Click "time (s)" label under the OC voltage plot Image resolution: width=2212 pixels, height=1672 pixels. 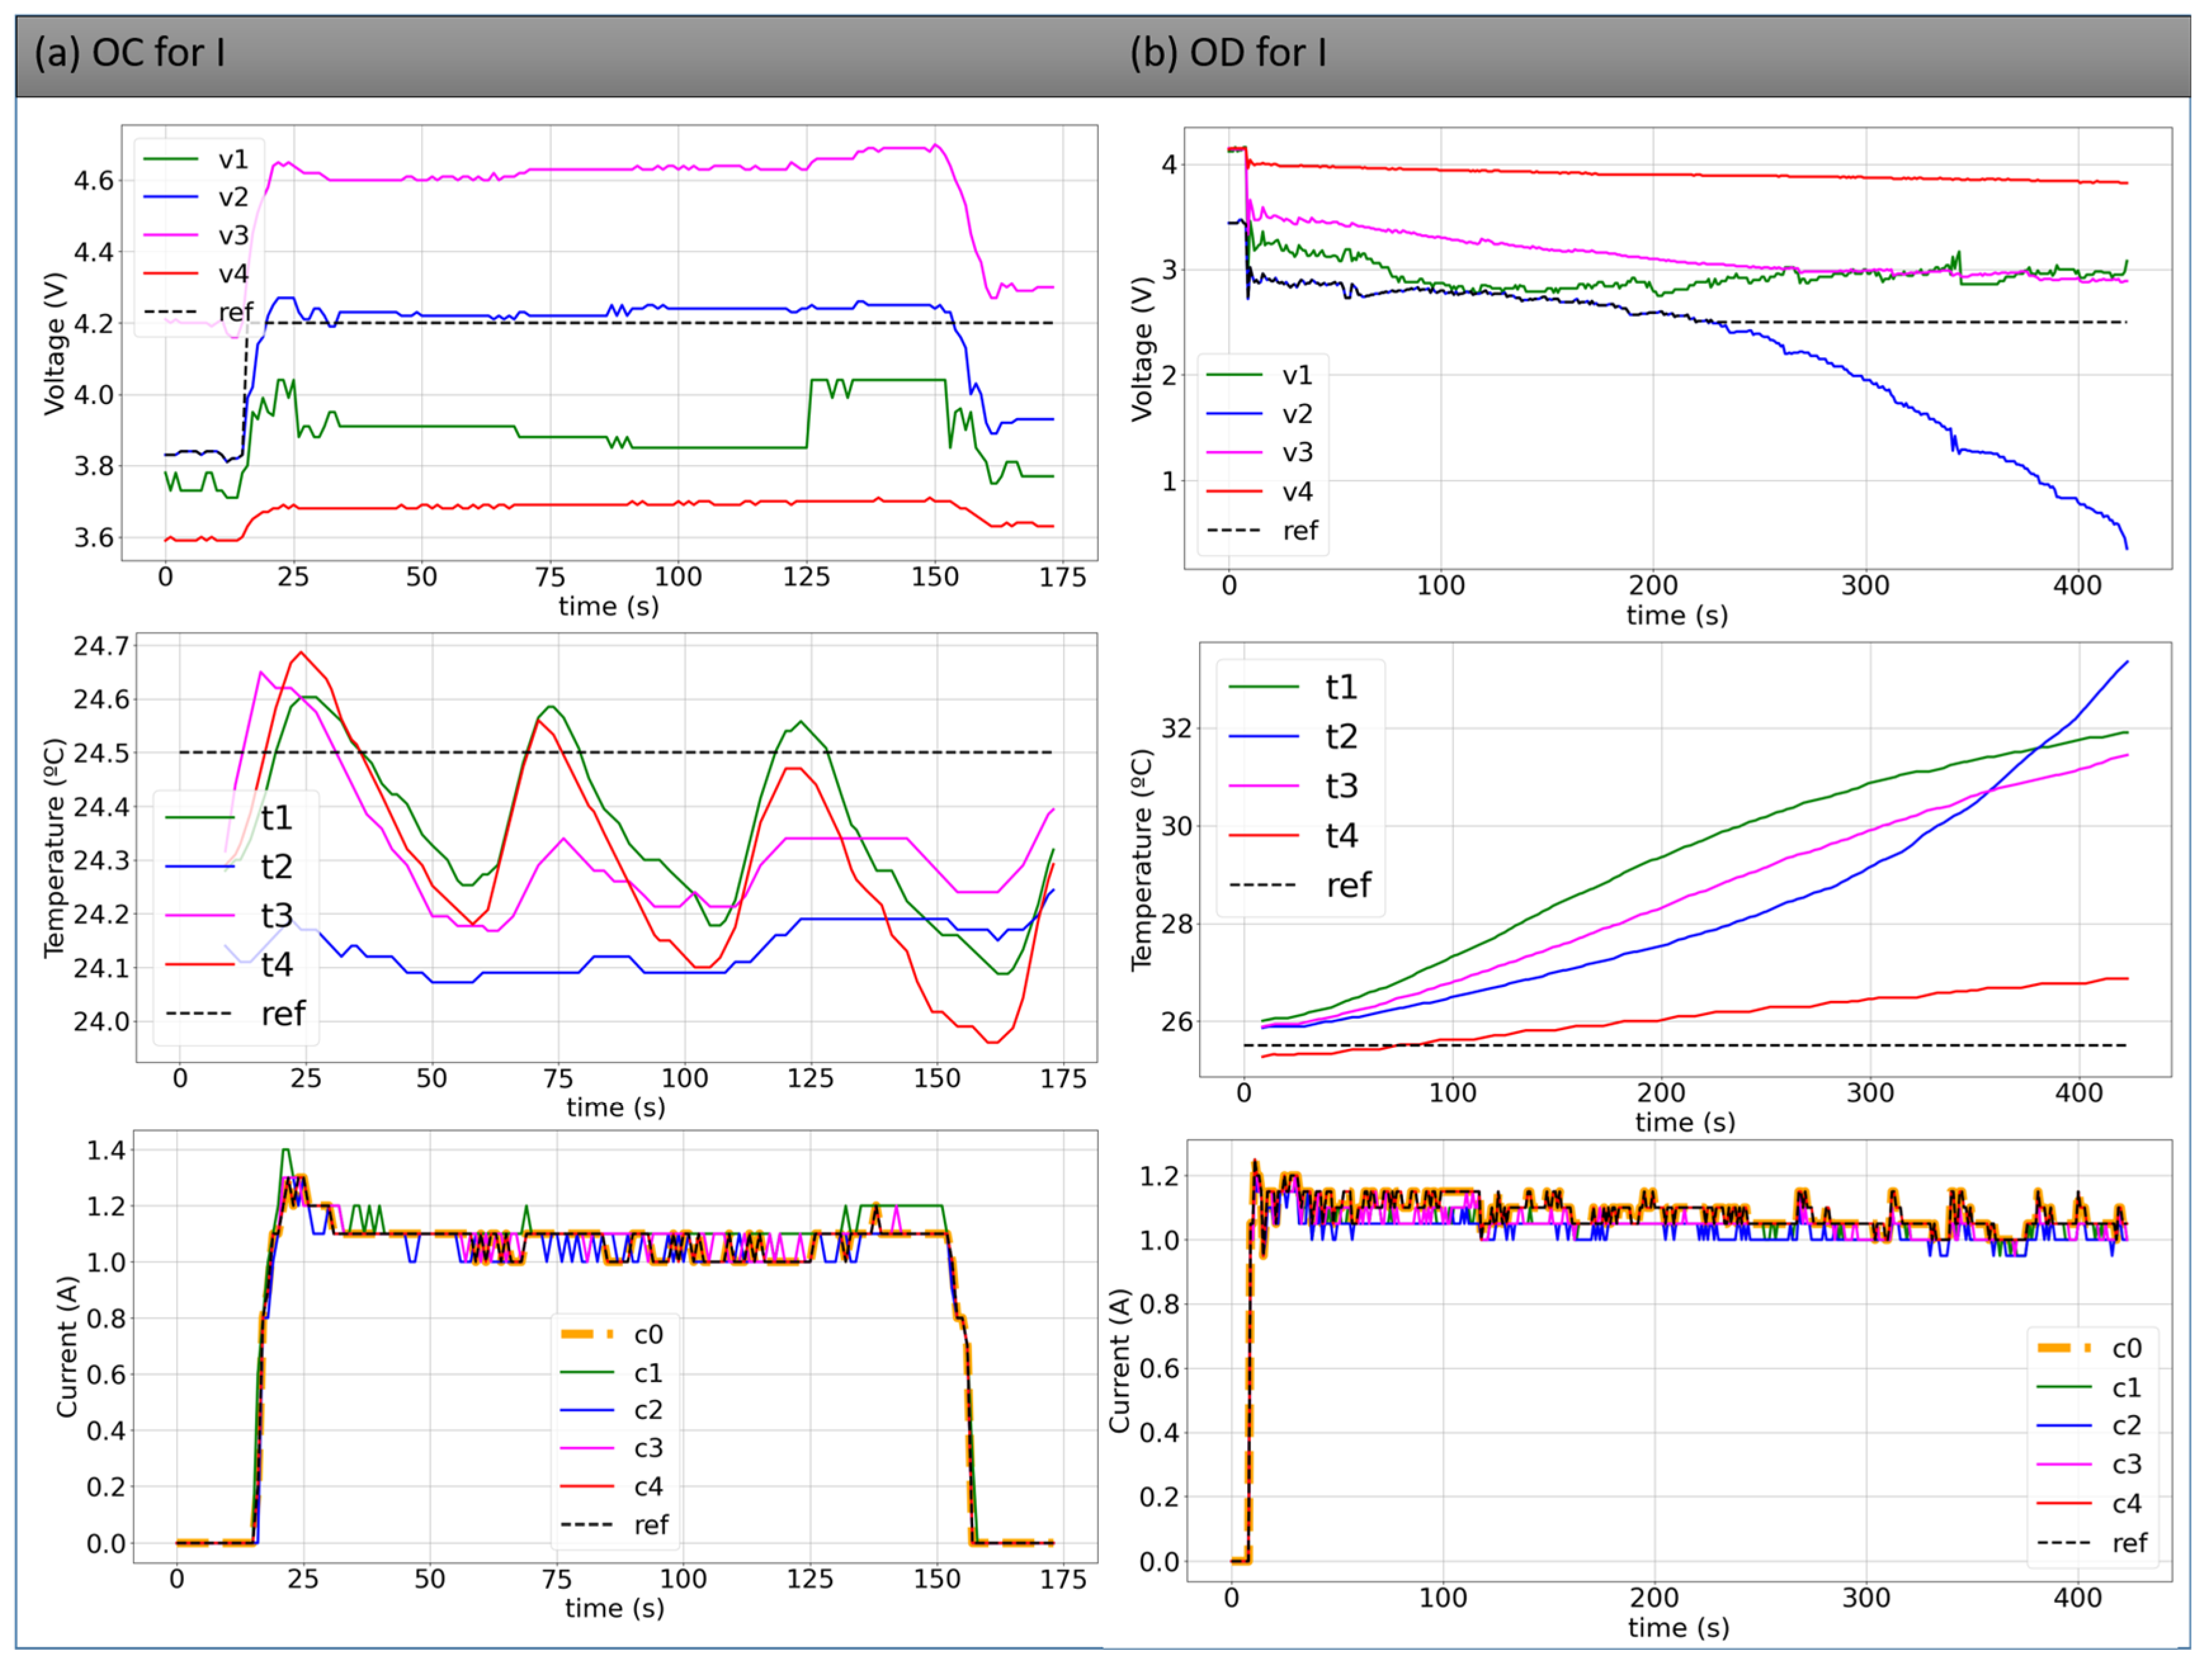[x=609, y=606]
